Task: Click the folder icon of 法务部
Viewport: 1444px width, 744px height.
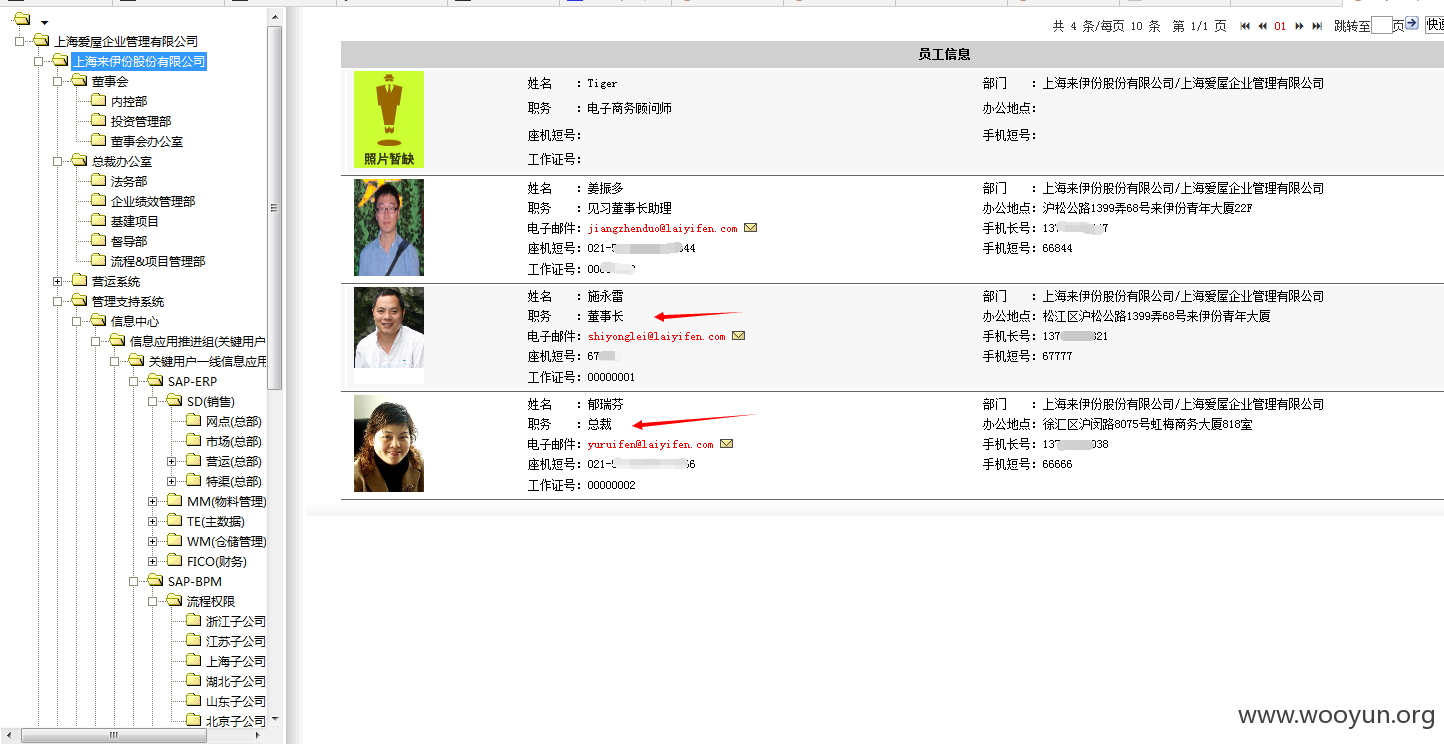Action: coord(98,180)
